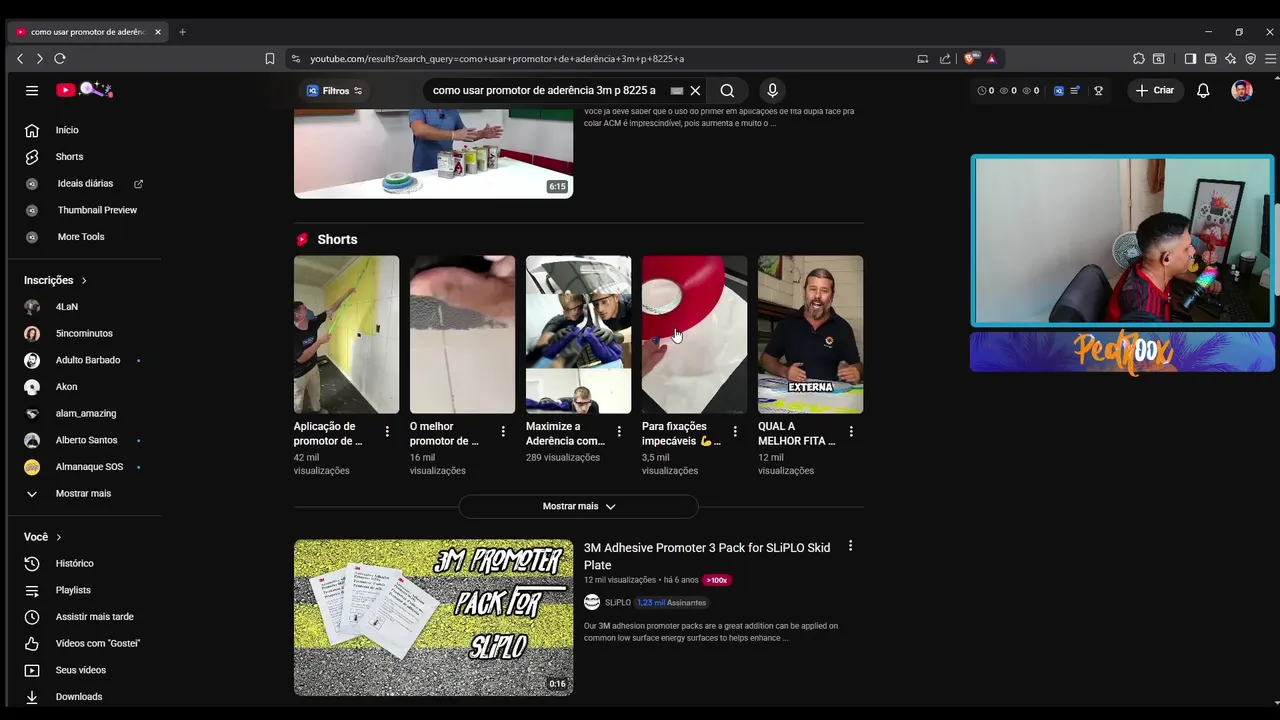Open browser extensions puzzle icon
1280x720 pixels.
[x=1139, y=59]
